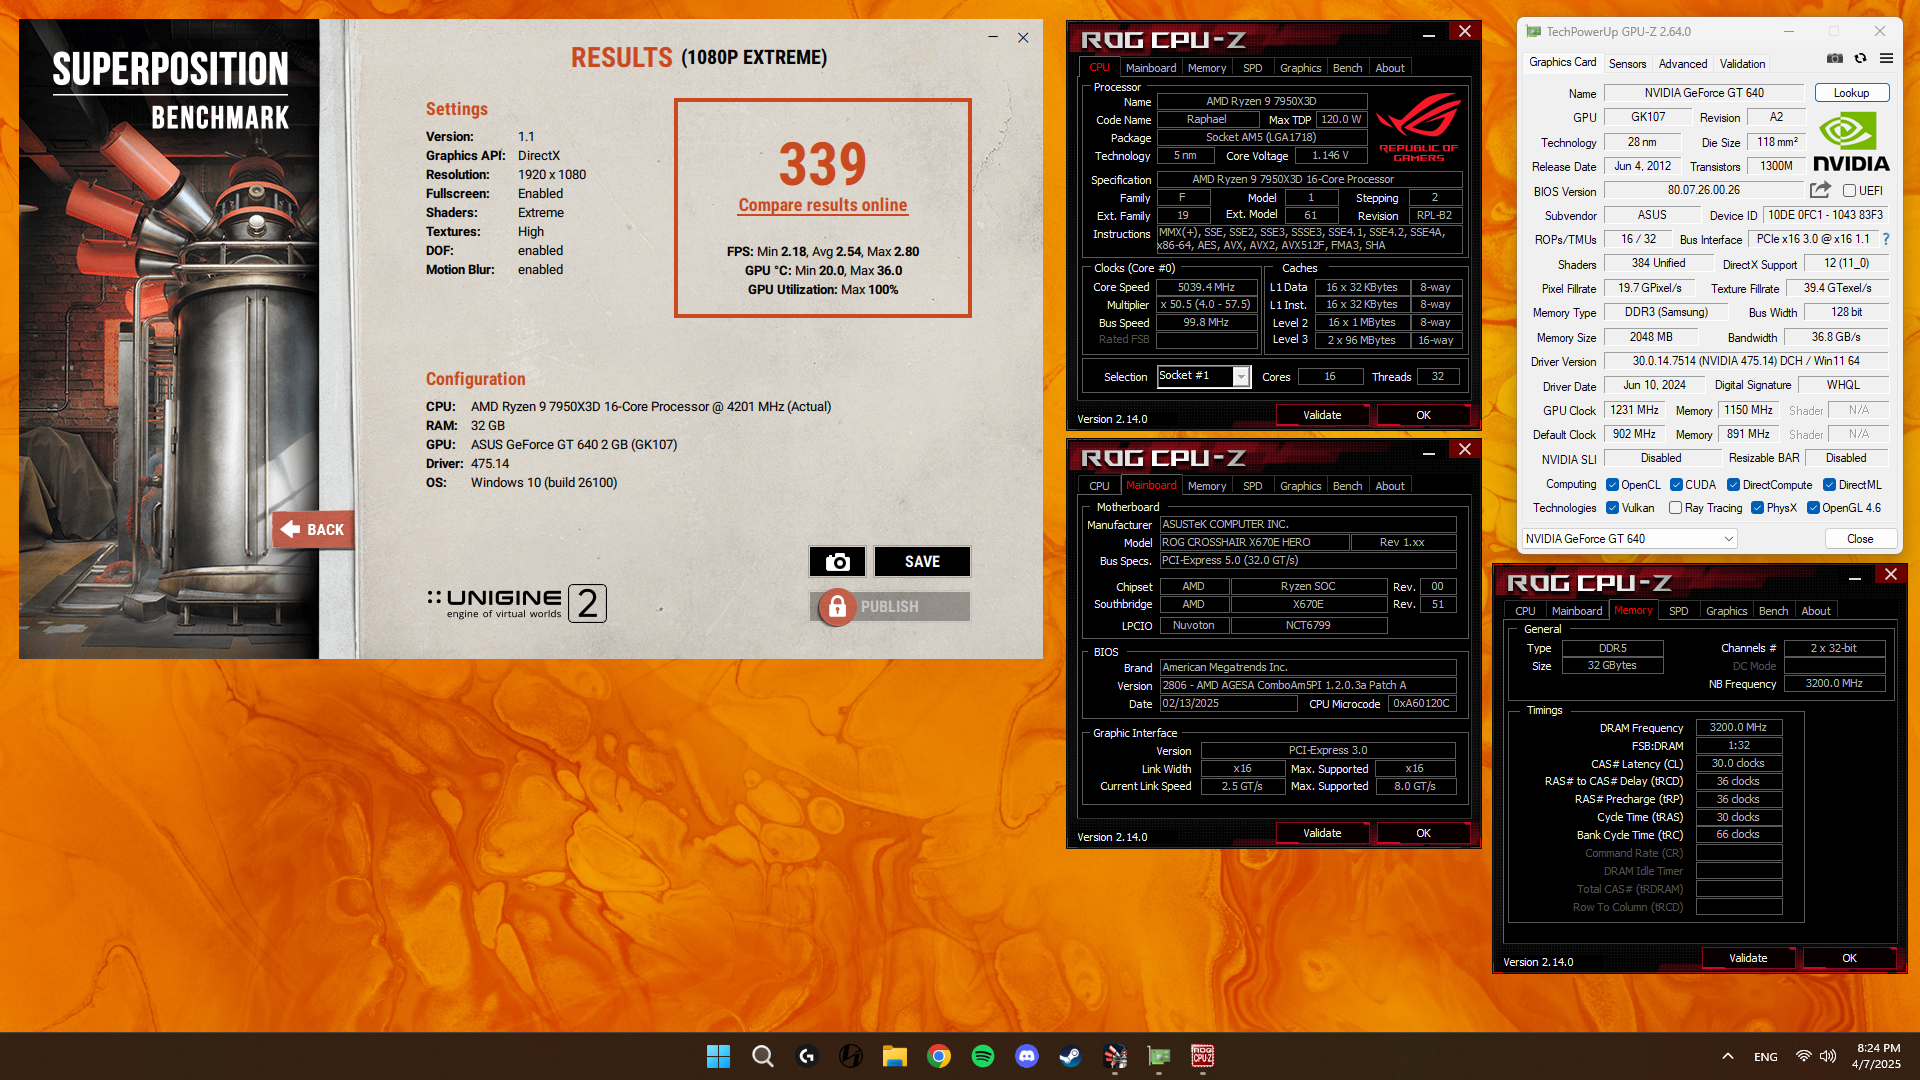Switch to the Sensors tab in GPU-Z
This screenshot has height=1080, width=1920.
coord(1627,64)
